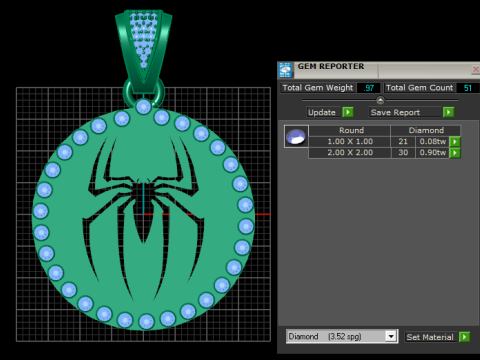Click the Total Gem Weight value .97

pyautogui.click(x=368, y=88)
